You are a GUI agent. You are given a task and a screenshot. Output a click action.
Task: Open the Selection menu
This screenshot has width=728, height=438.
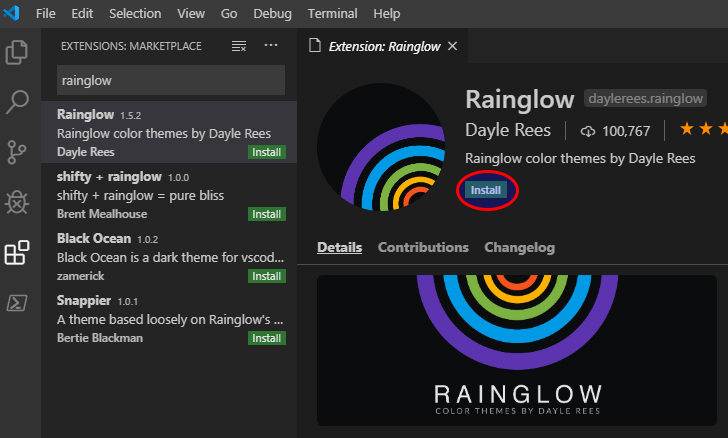point(133,14)
